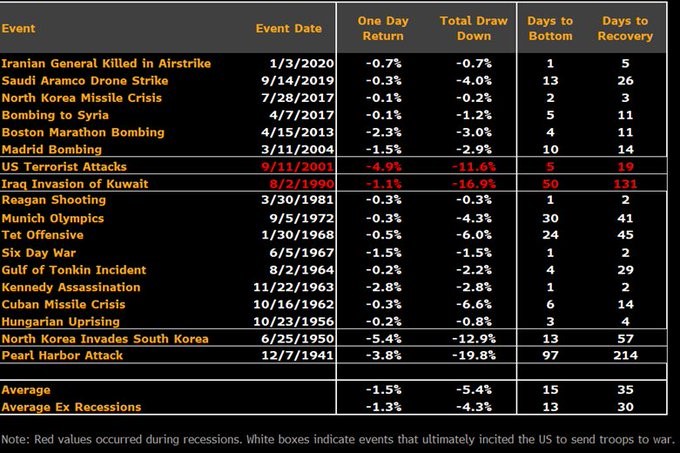680x453 pixels.
Task: Select the Pearl Harbor Attack row
Action: (62, 355)
